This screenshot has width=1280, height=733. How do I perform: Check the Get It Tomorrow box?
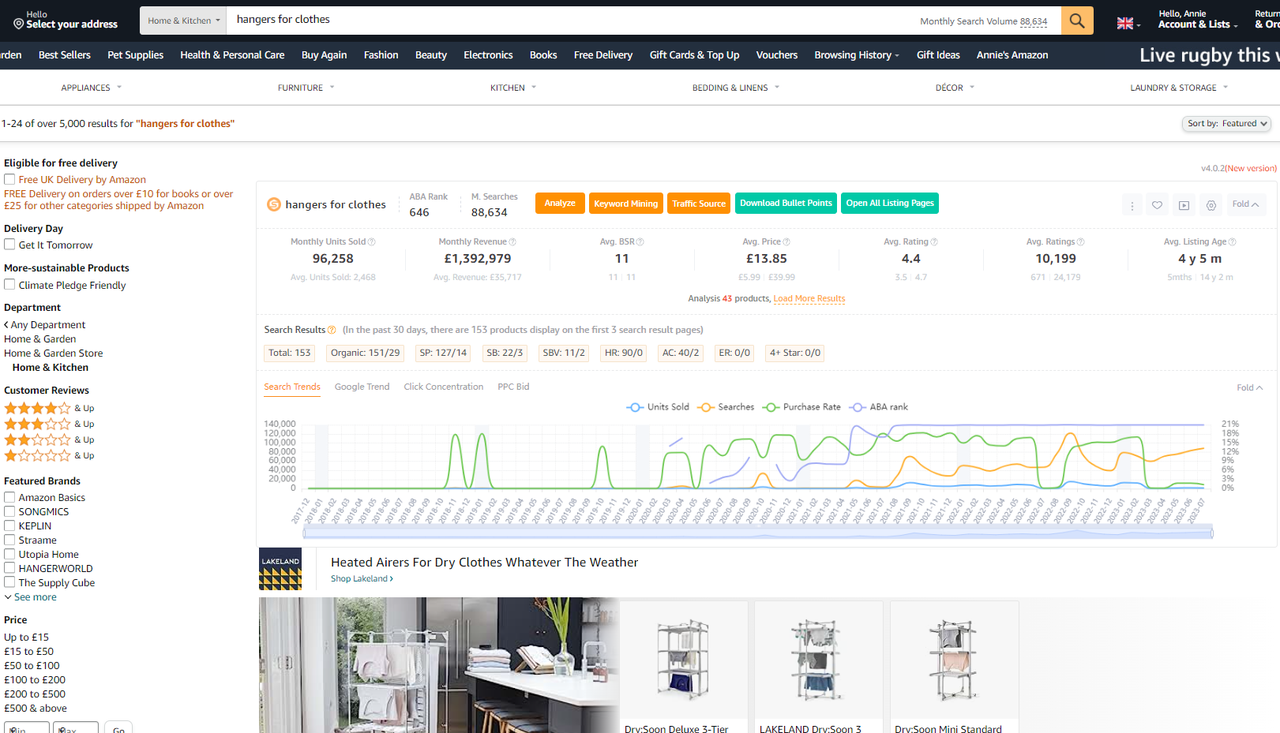pos(9,245)
